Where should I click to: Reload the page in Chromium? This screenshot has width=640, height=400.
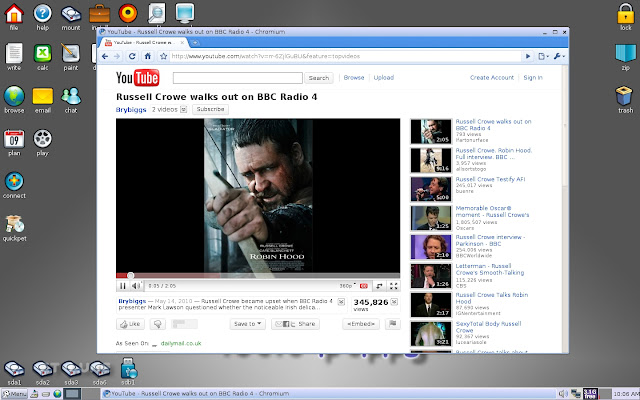[132, 56]
